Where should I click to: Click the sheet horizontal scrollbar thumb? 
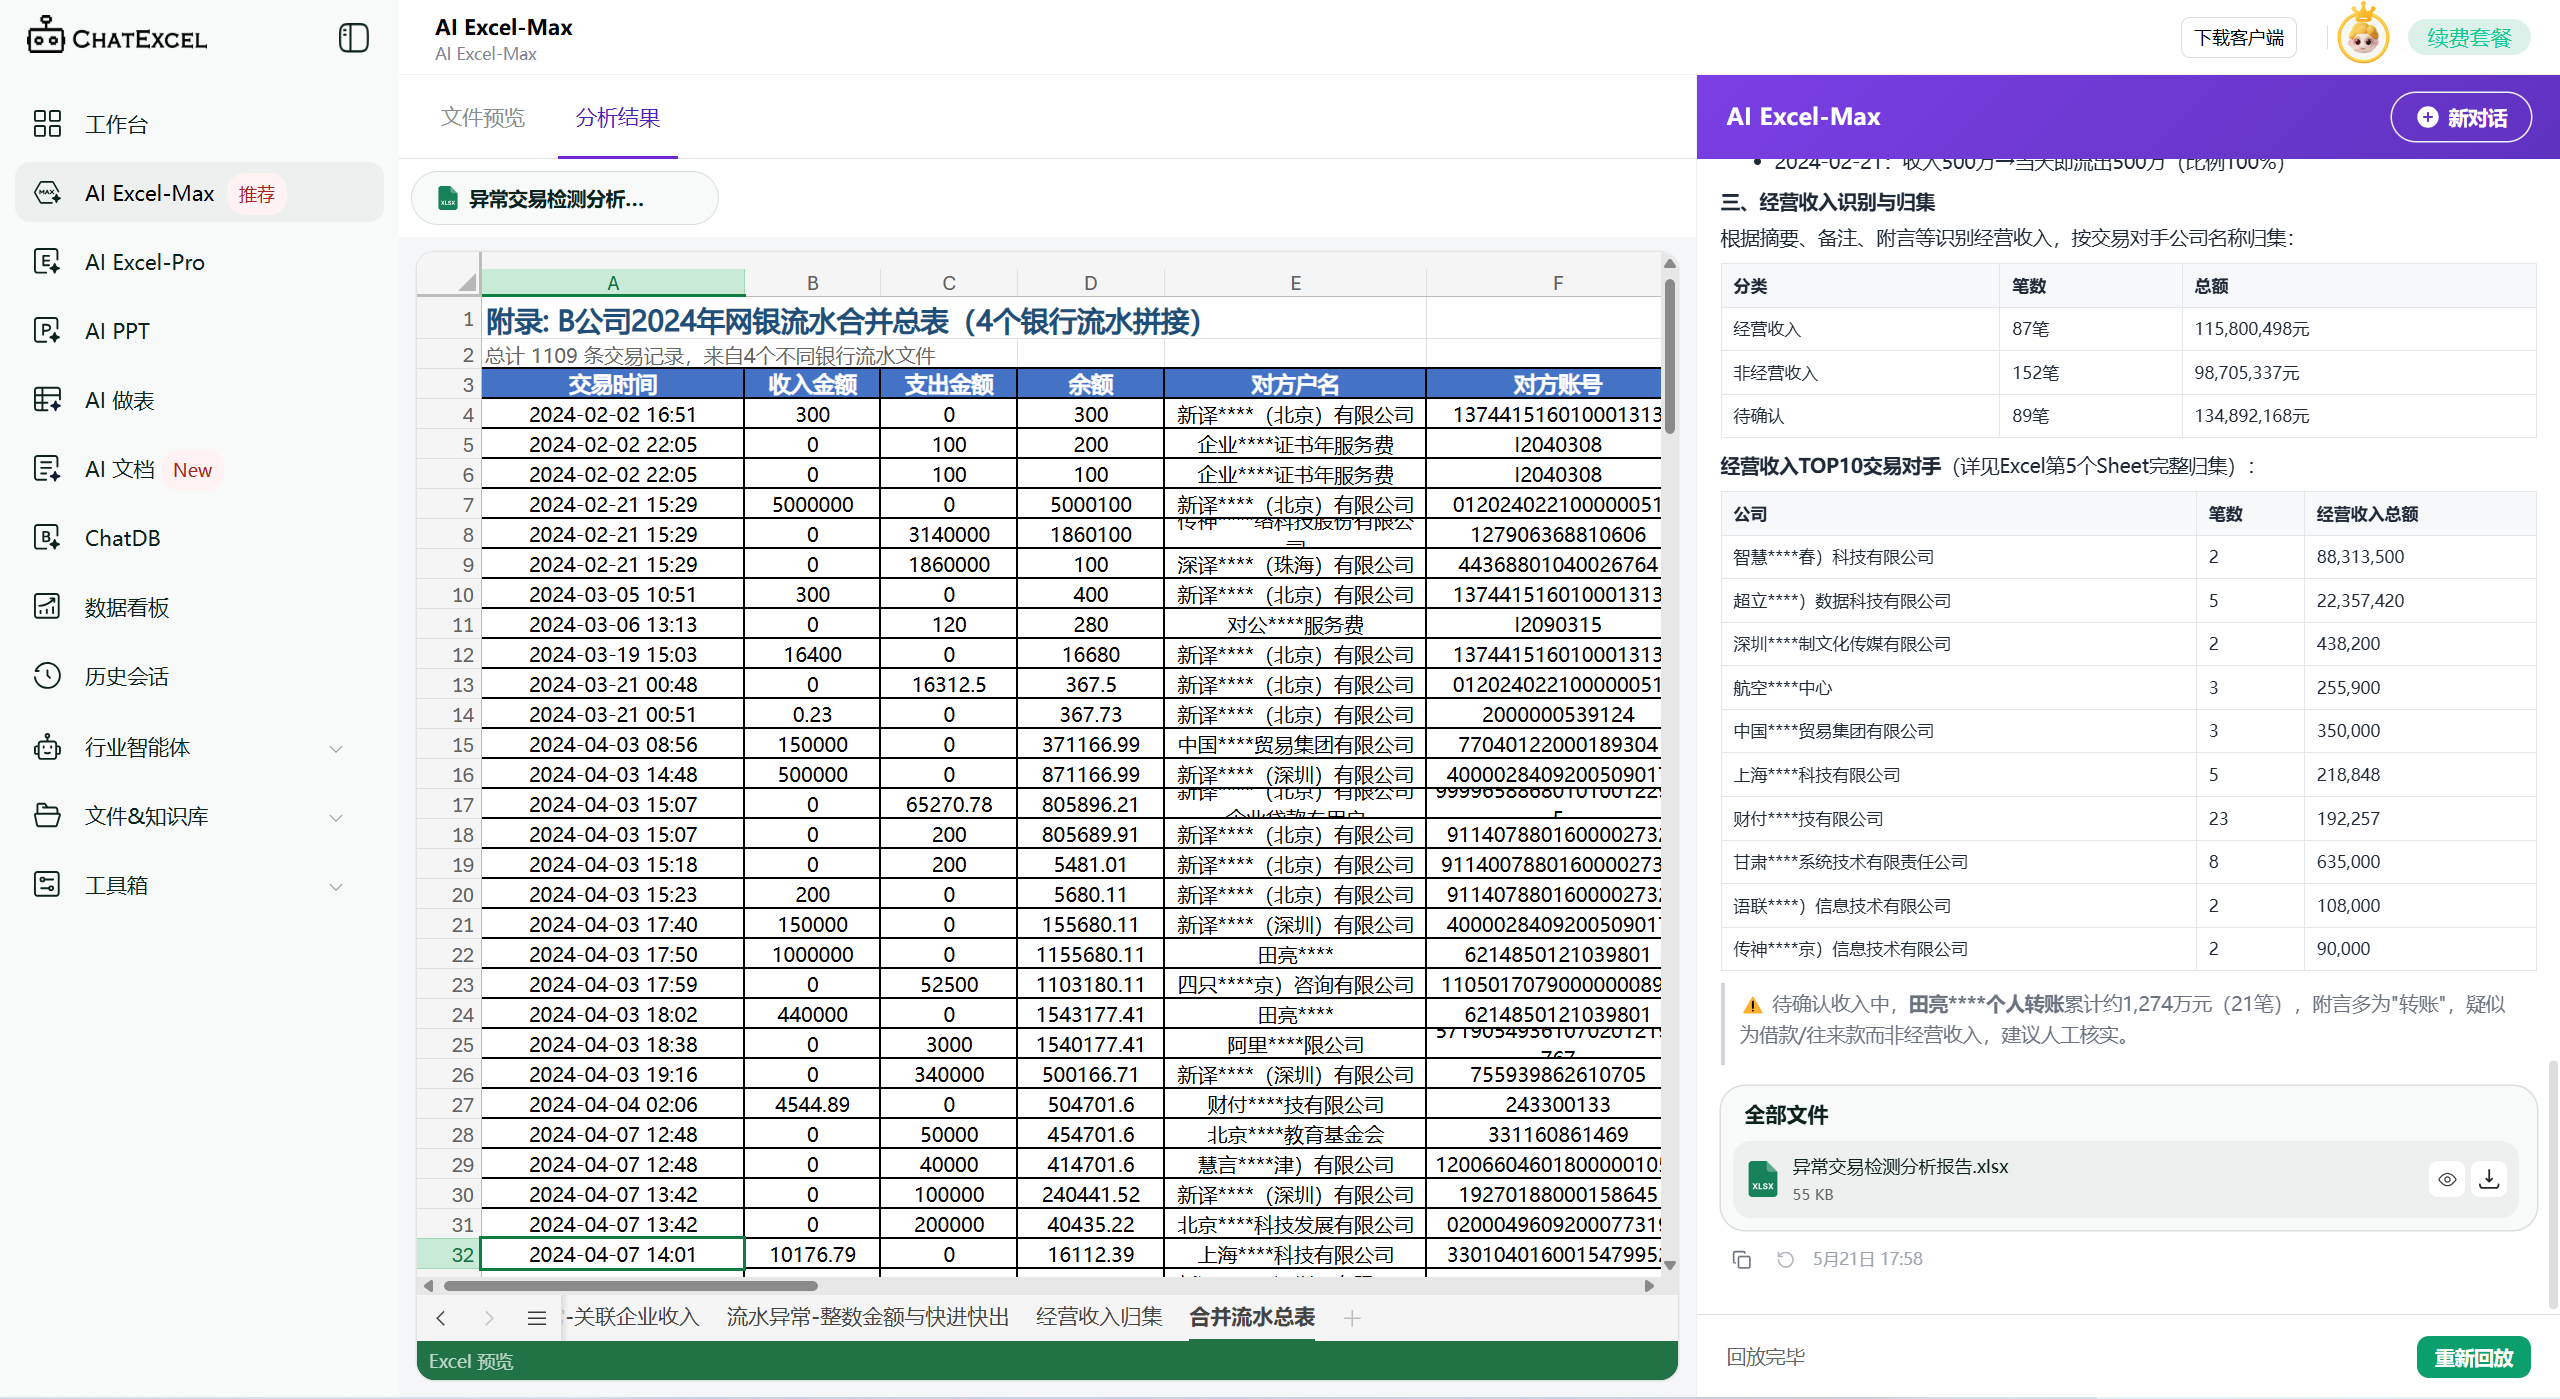click(631, 1286)
